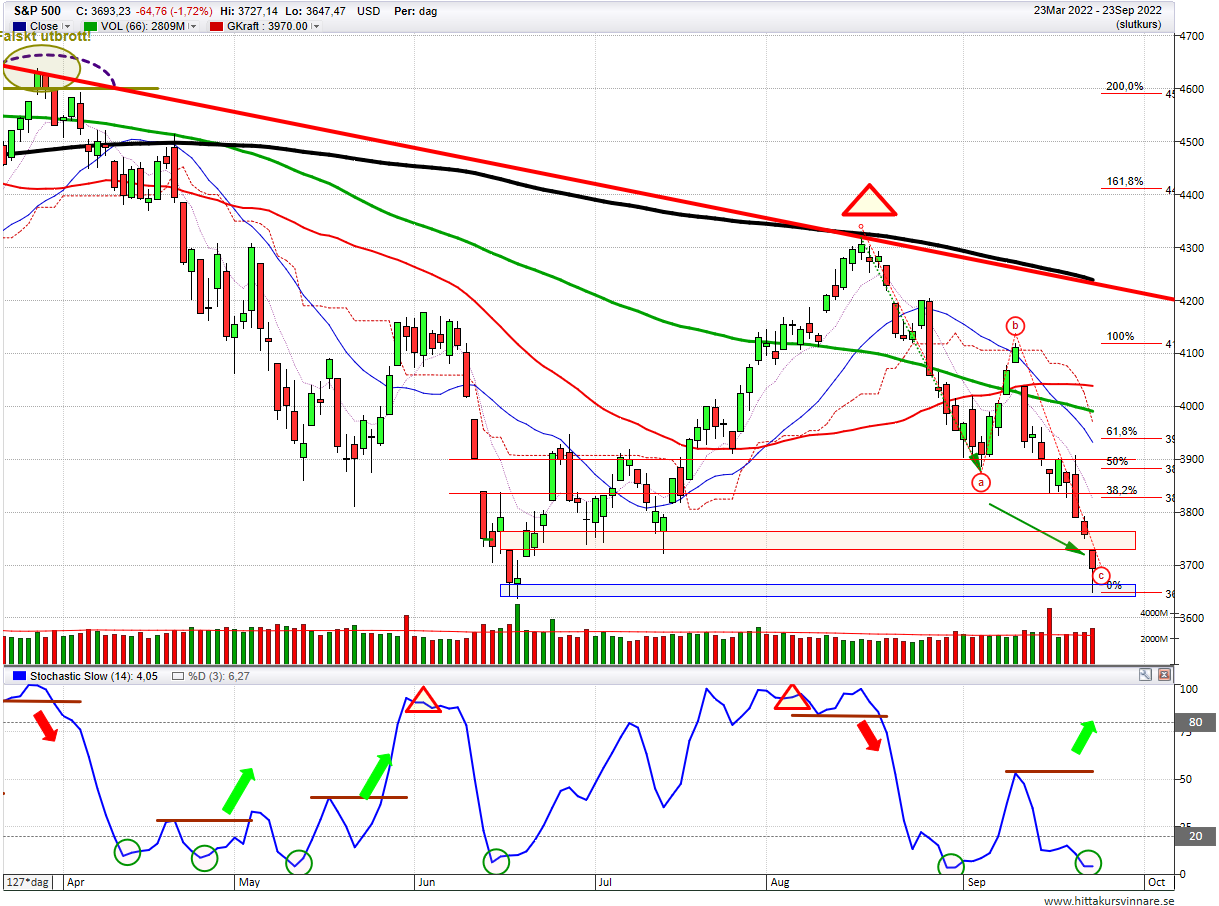The image size is (1219, 906).
Task: Click the 161,8% Fibonacci level label
Action: [1125, 182]
